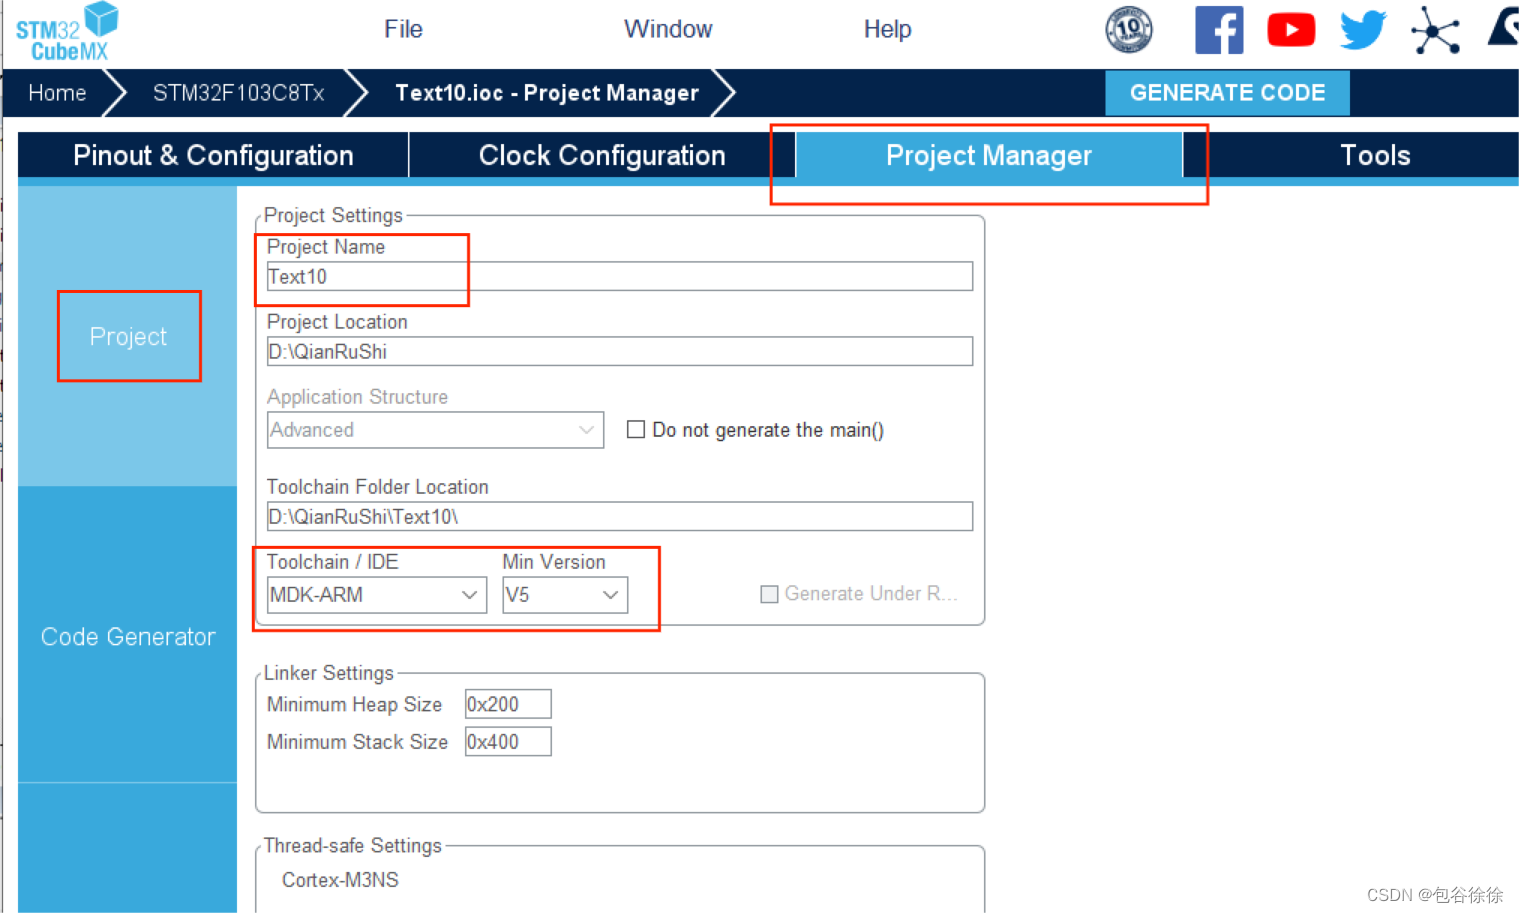
Task: Click the Thread-safe Settings group label
Action: click(352, 846)
